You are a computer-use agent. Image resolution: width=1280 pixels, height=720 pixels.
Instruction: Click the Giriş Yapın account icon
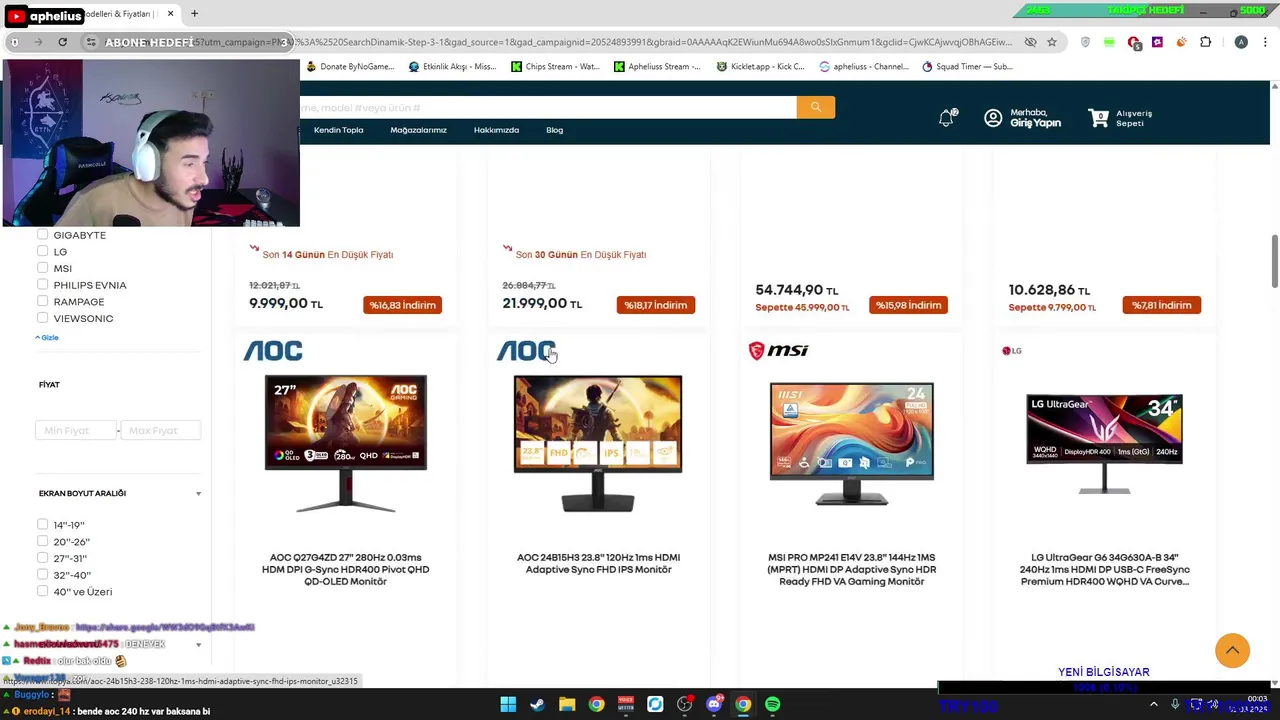coord(993,118)
